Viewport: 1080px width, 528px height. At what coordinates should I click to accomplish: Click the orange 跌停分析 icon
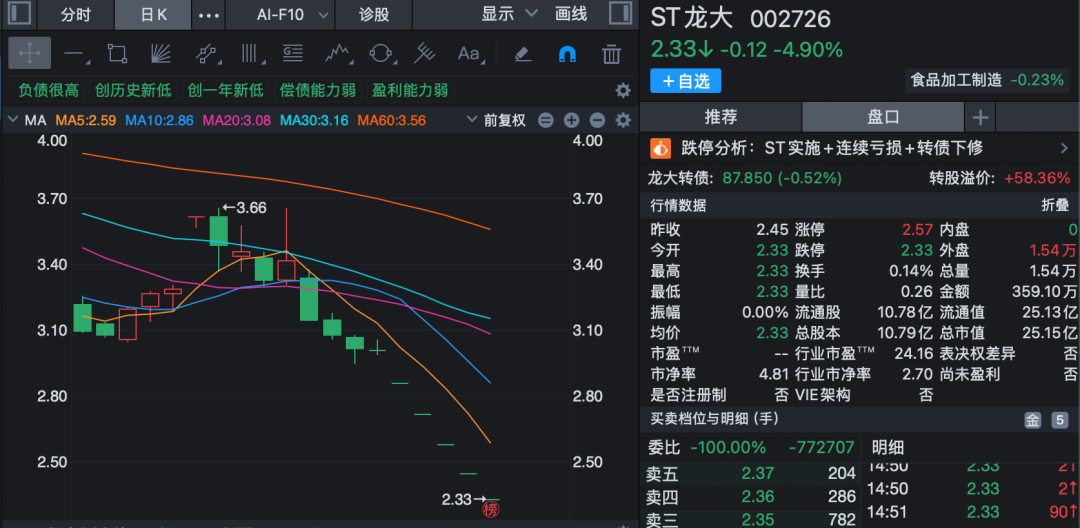click(x=661, y=148)
